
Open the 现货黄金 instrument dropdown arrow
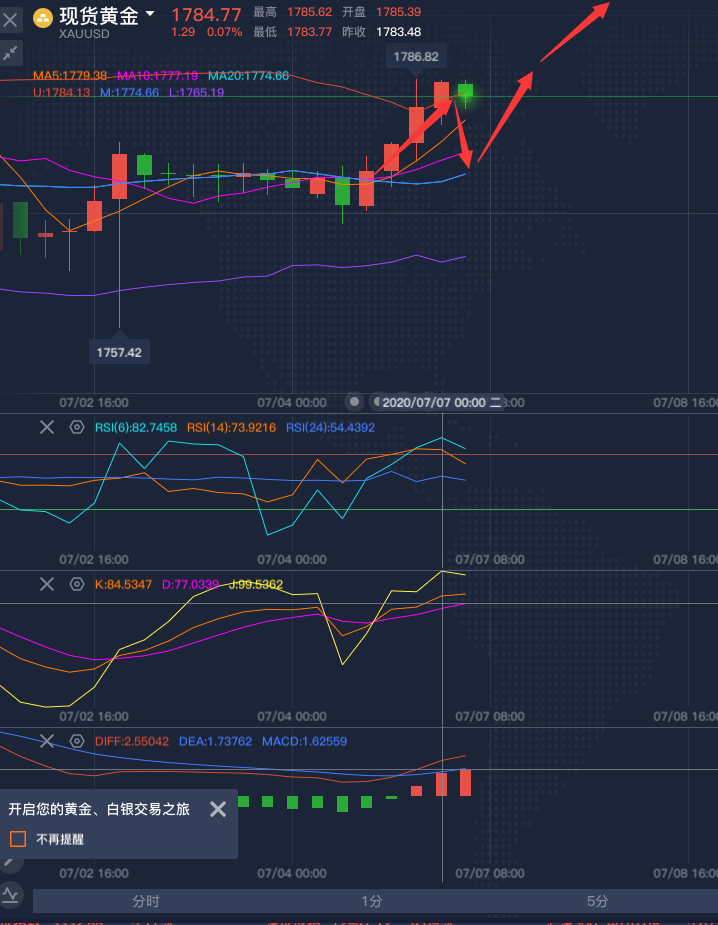coord(150,13)
